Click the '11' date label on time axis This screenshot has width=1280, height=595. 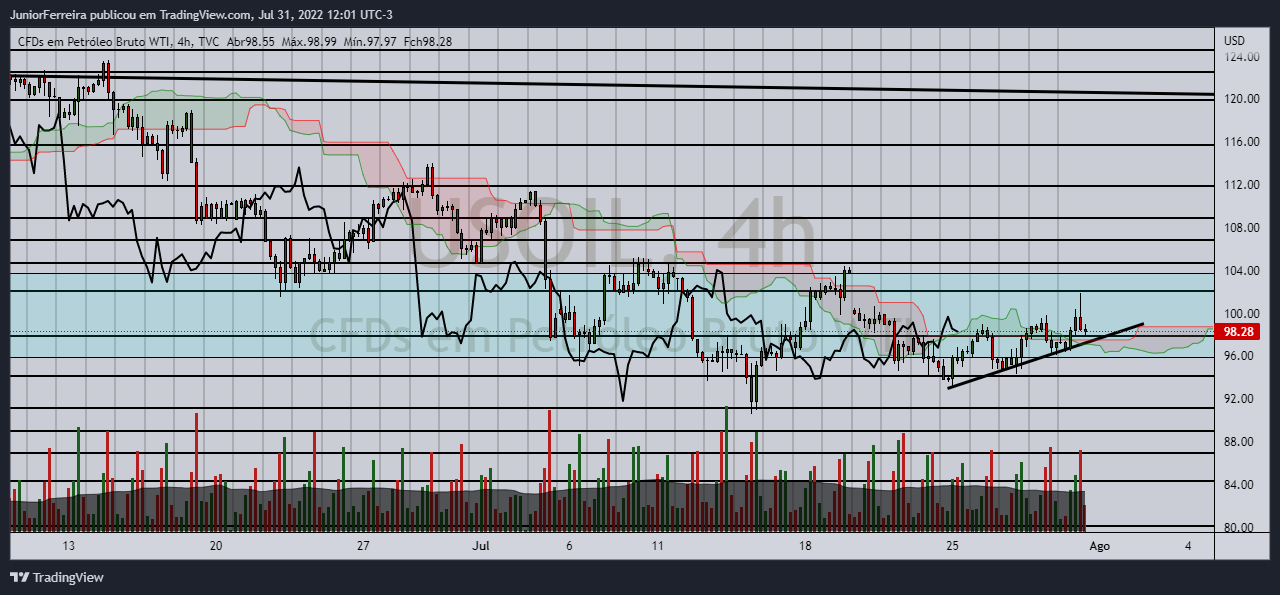[x=657, y=546]
